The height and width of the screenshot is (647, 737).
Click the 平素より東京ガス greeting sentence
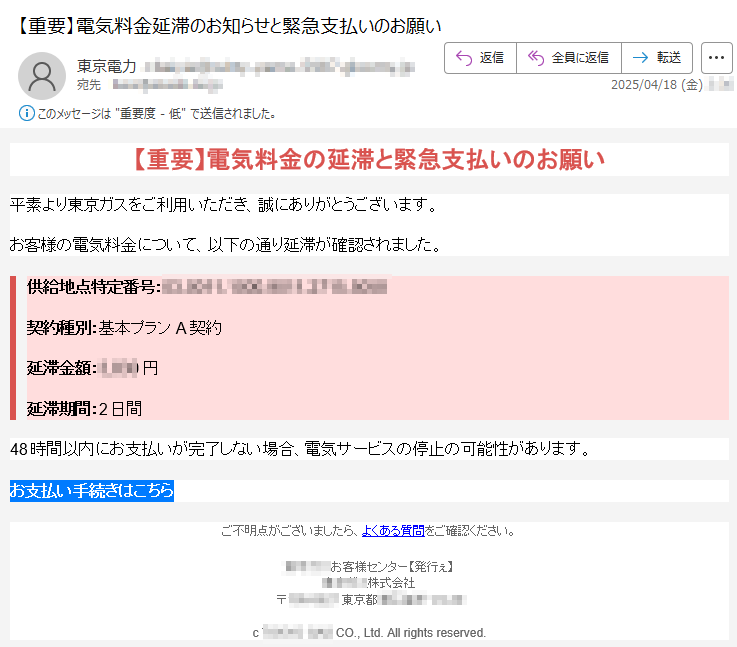(224, 205)
